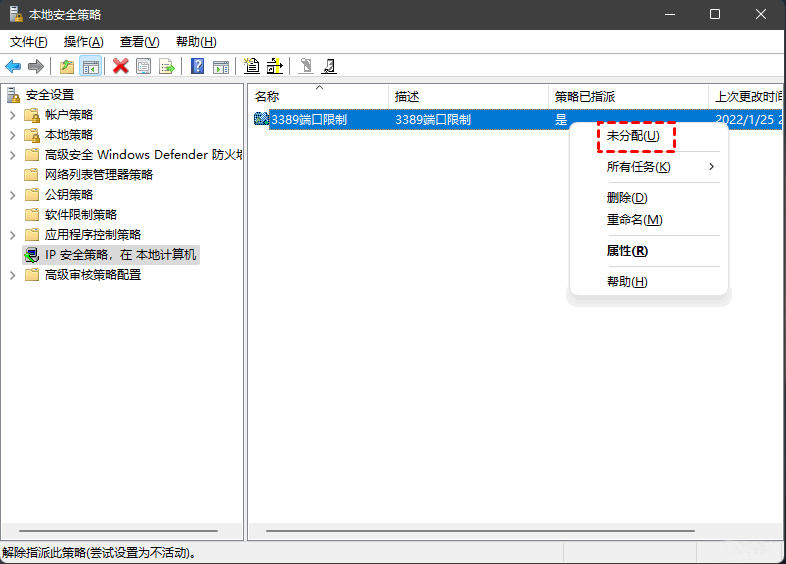The image size is (786, 564).
Task: Open the 文件(F) menu
Action: [29, 42]
